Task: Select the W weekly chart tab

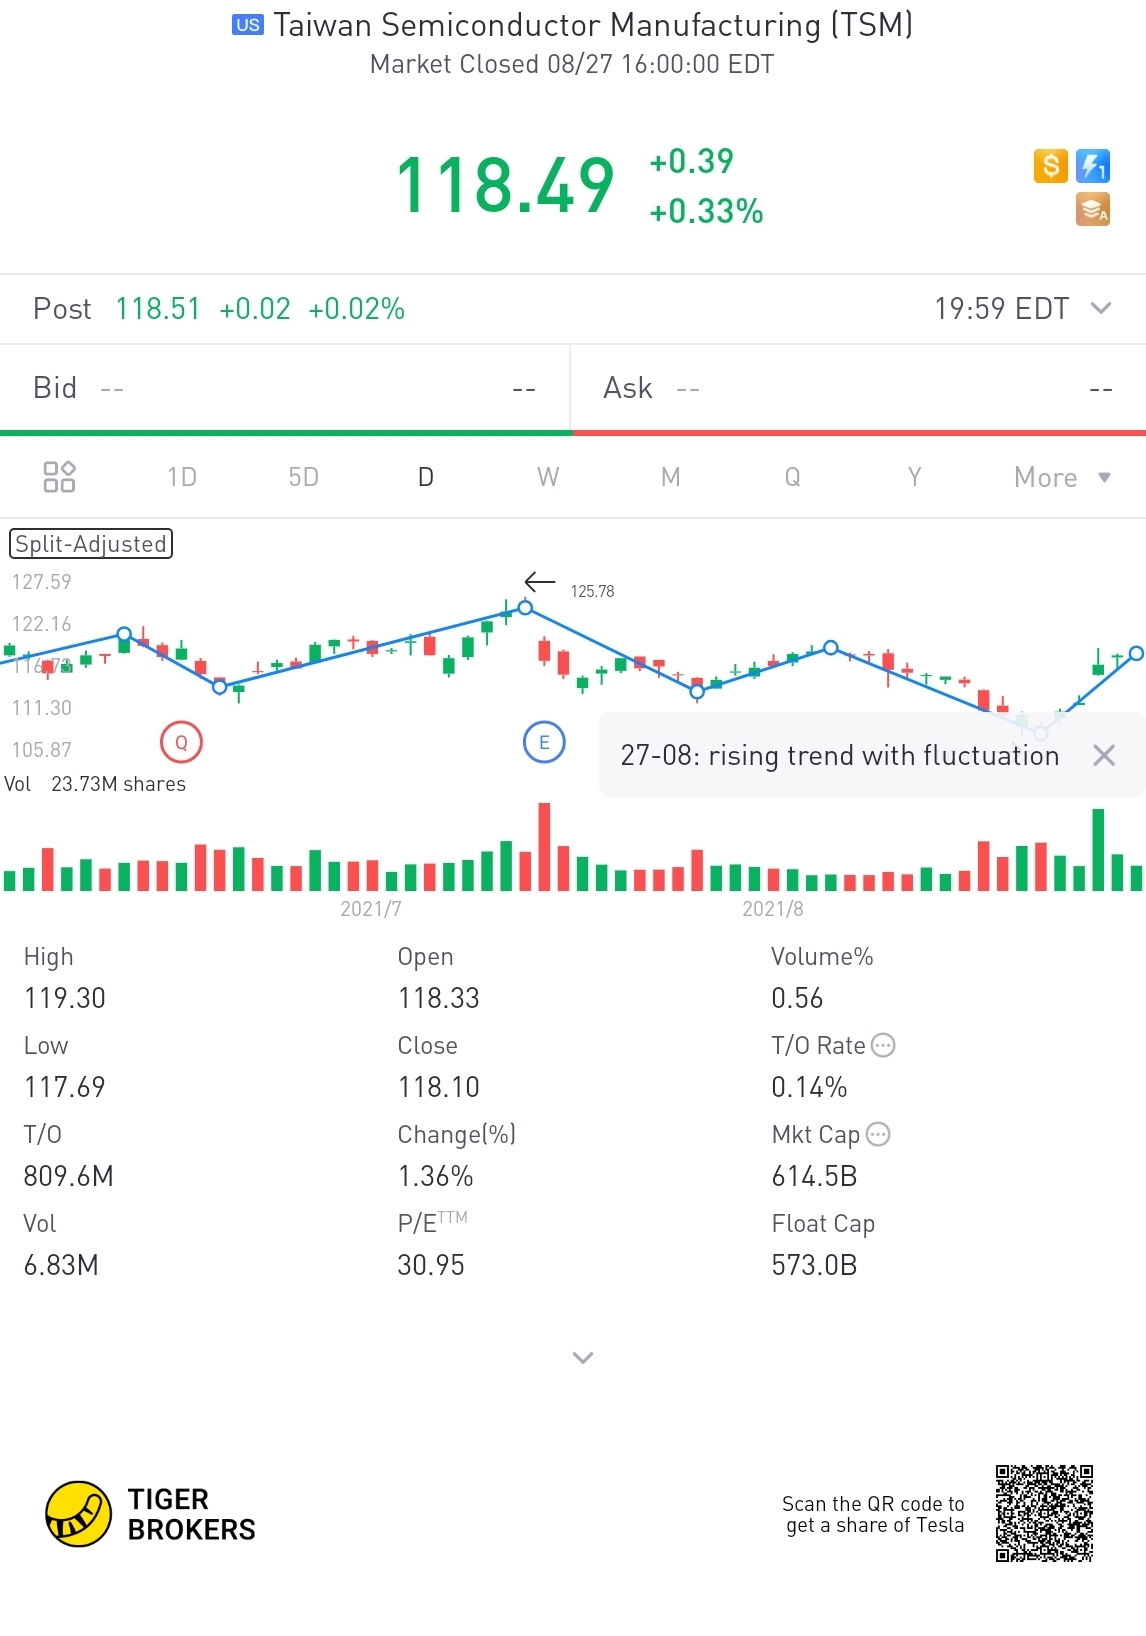Action: pyautogui.click(x=548, y=477)
